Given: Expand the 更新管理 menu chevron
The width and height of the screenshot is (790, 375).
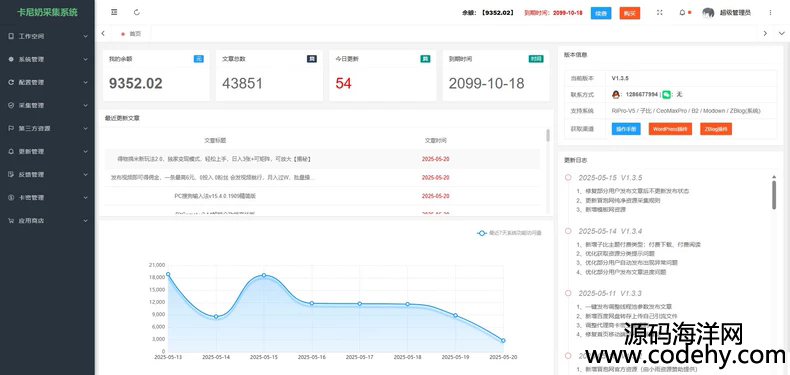Looking at the screenshot, I should tap(86, 151).
